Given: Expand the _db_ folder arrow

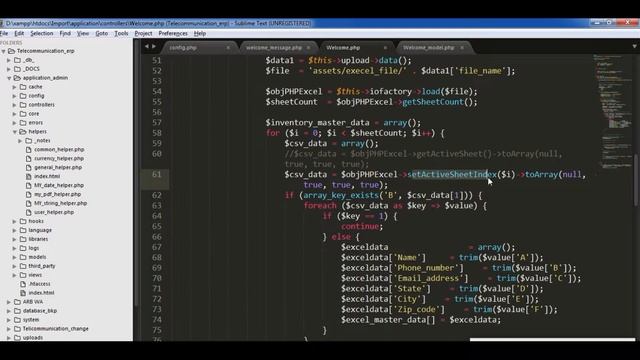Looking at the screenshot, I should tap(9, 60).
